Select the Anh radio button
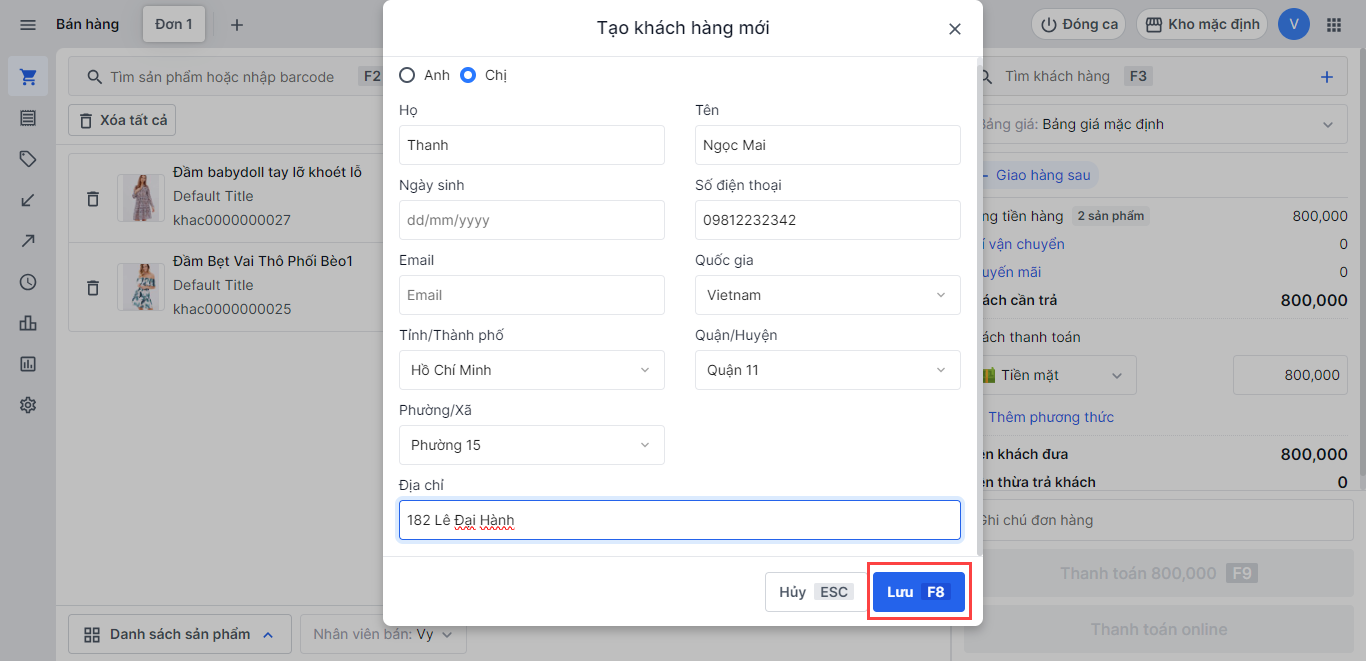Viewport: 1366px width, 661px height. tap(407, 75)
